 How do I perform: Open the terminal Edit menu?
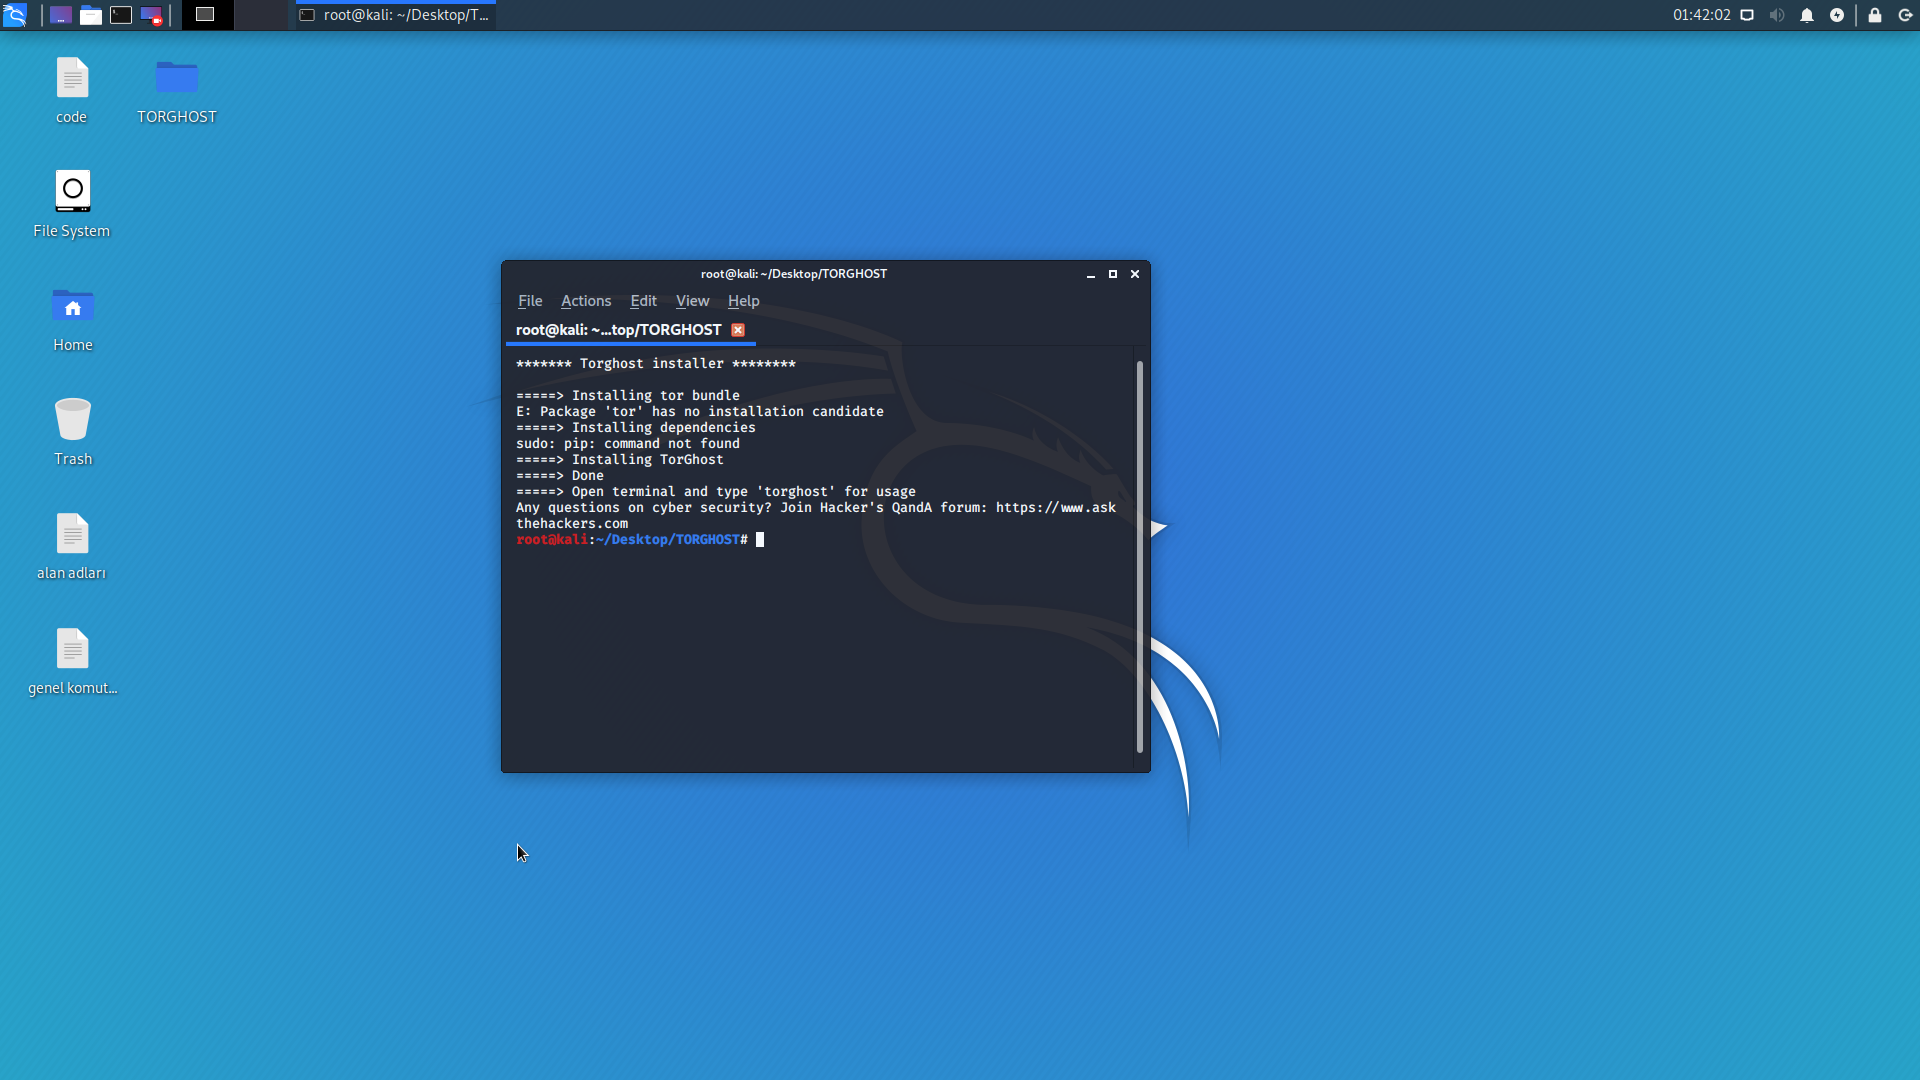click(x=643, y=301)
